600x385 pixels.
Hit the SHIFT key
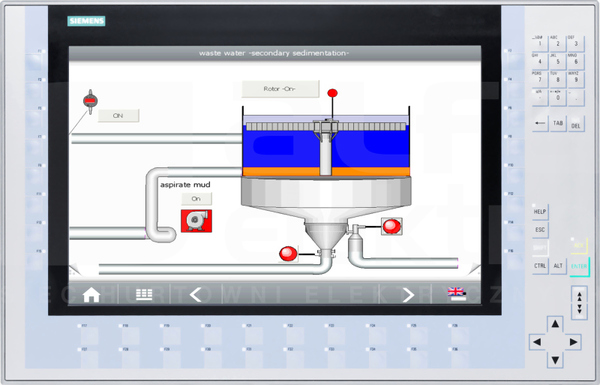point(540,248)
